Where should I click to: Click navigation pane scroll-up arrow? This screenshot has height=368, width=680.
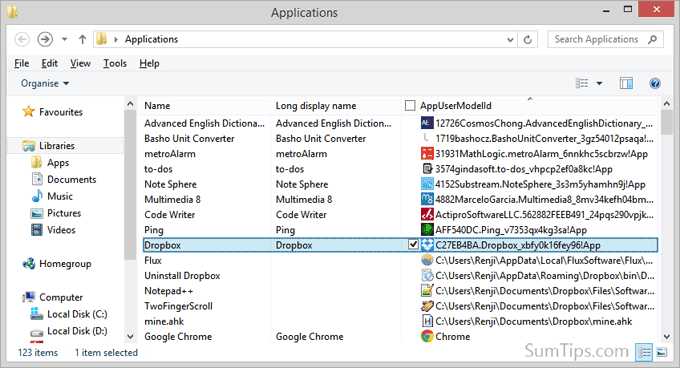coord(130,104)
